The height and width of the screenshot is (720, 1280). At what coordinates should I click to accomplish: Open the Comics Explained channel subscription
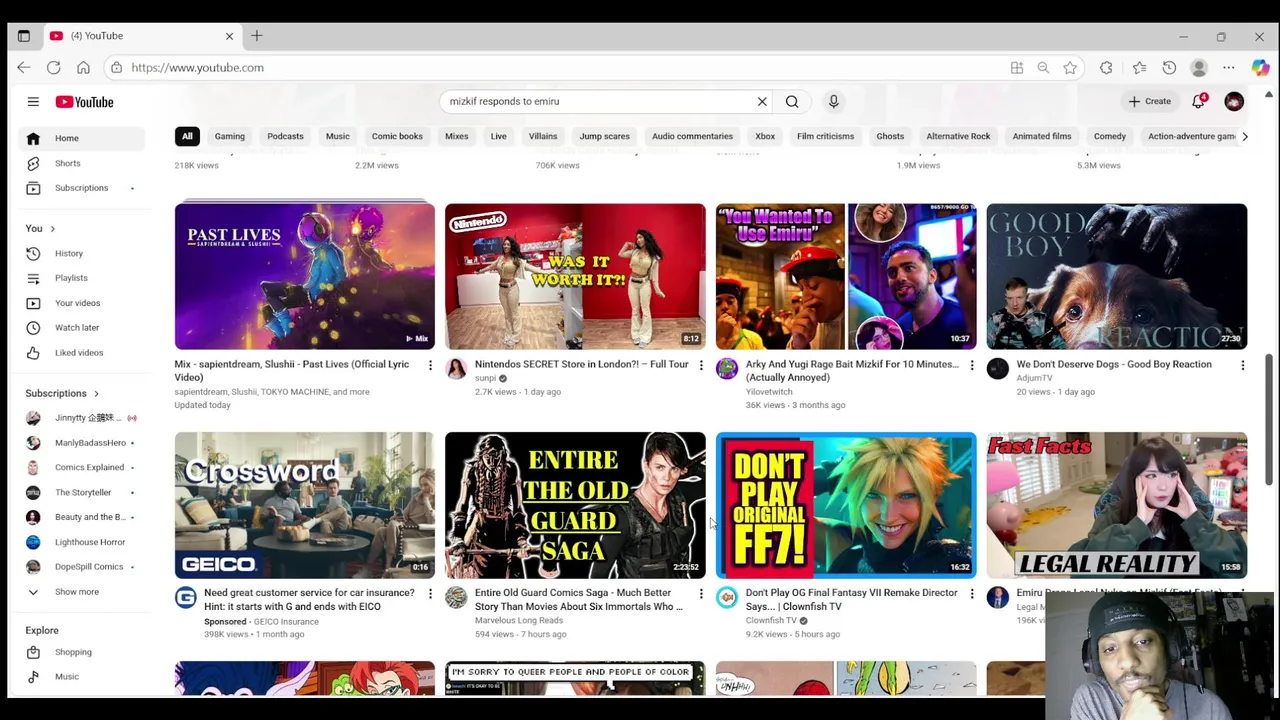[80, 467]
